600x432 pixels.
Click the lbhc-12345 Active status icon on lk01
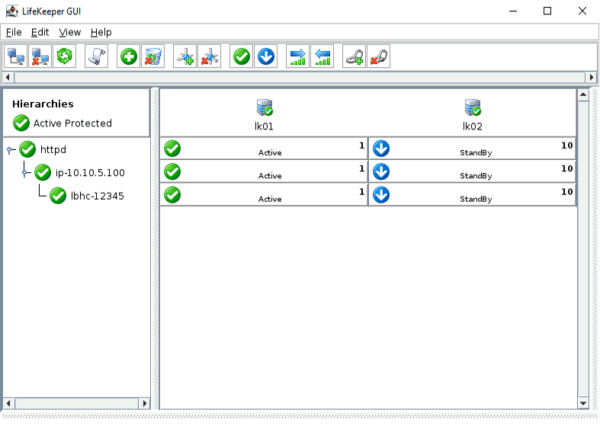pyautogui.click(x=172, y=195)
